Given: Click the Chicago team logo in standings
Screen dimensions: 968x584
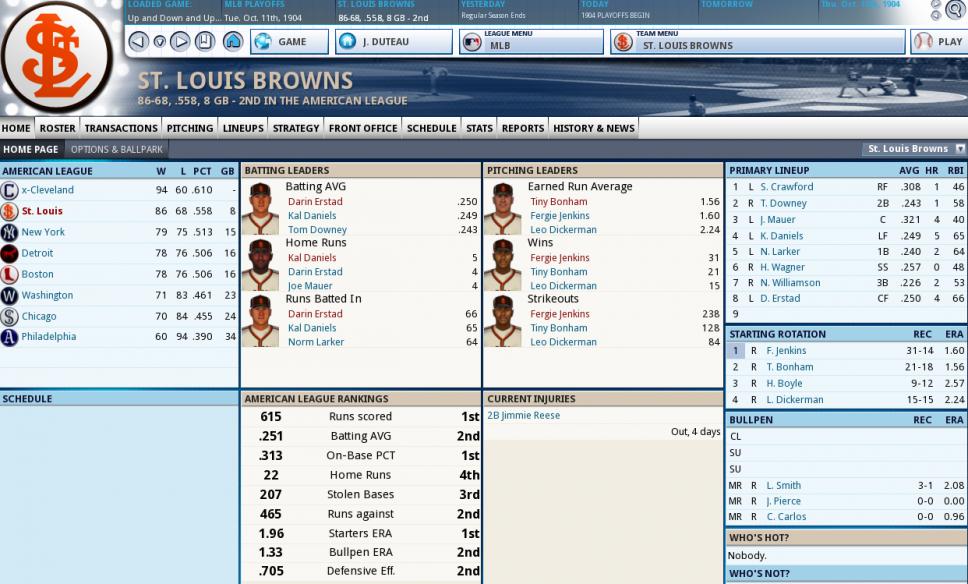Looking at the screenshot, I should pyautogui.click(x=9, y=316).
